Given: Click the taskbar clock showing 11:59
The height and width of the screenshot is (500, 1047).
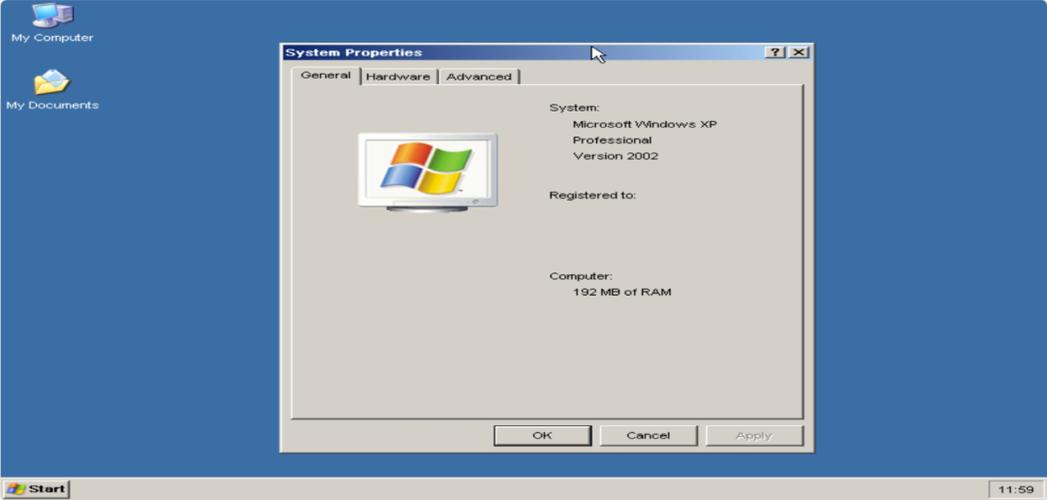Looking at the screenshot, I should (x=1016, y=490).
